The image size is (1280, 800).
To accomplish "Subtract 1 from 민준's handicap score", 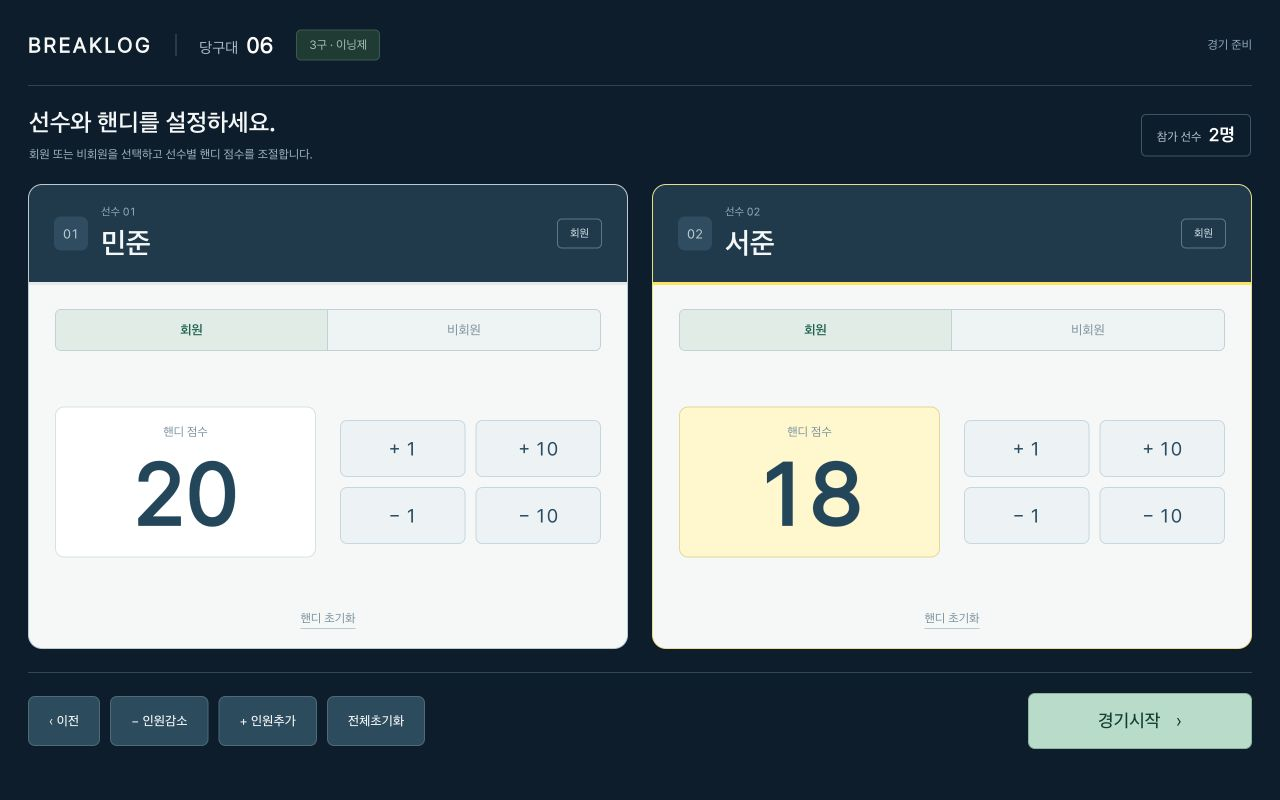I will [x=403, y=516].
